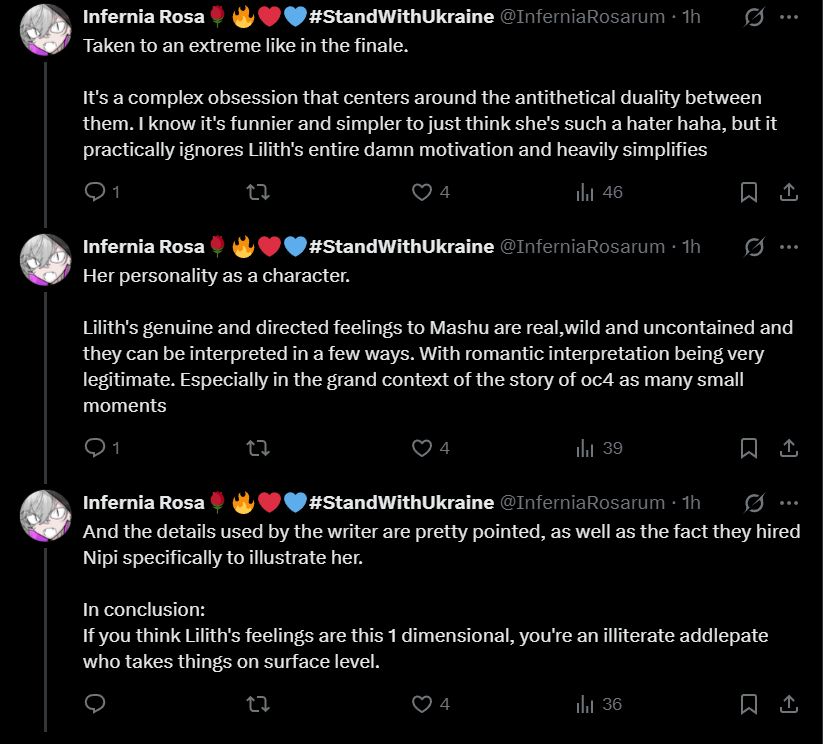This screenshot has height=744, width=823.
Task: Open Infernia Rosa profile name on first tweet
Action: tap(143, 18)
